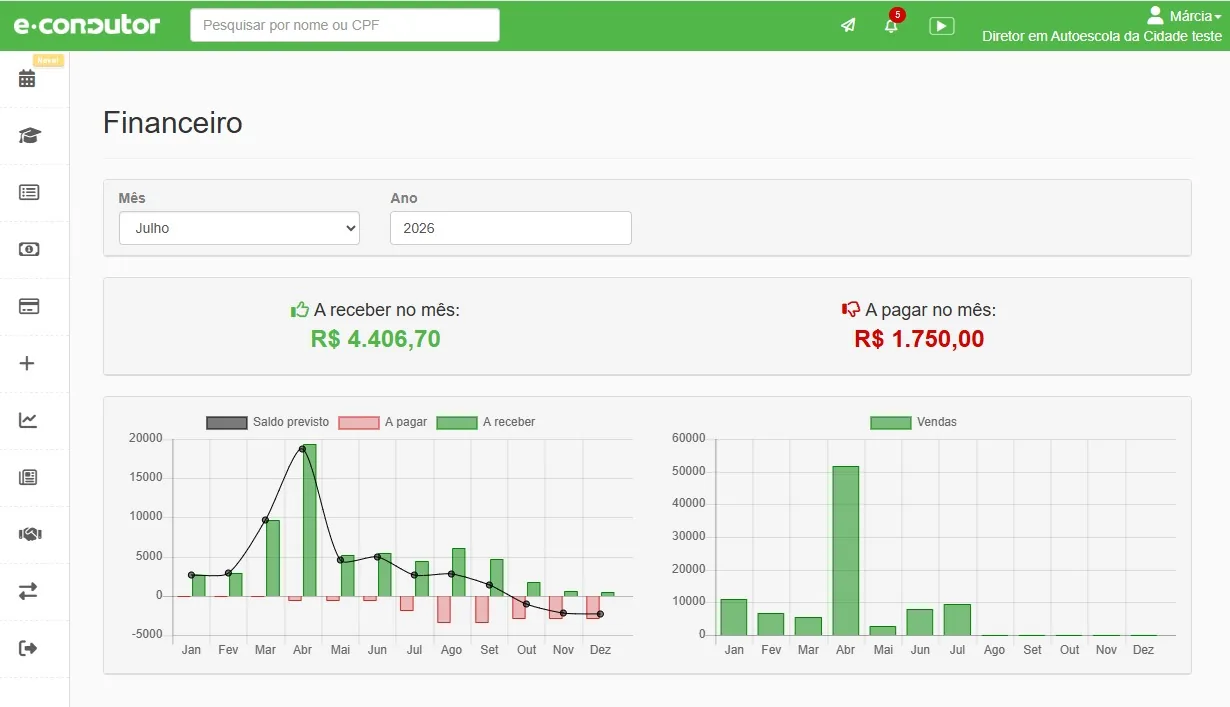1230x707 pixels.
Task: Open the Mês dropdown showing Julho
Action: (239, 228)
